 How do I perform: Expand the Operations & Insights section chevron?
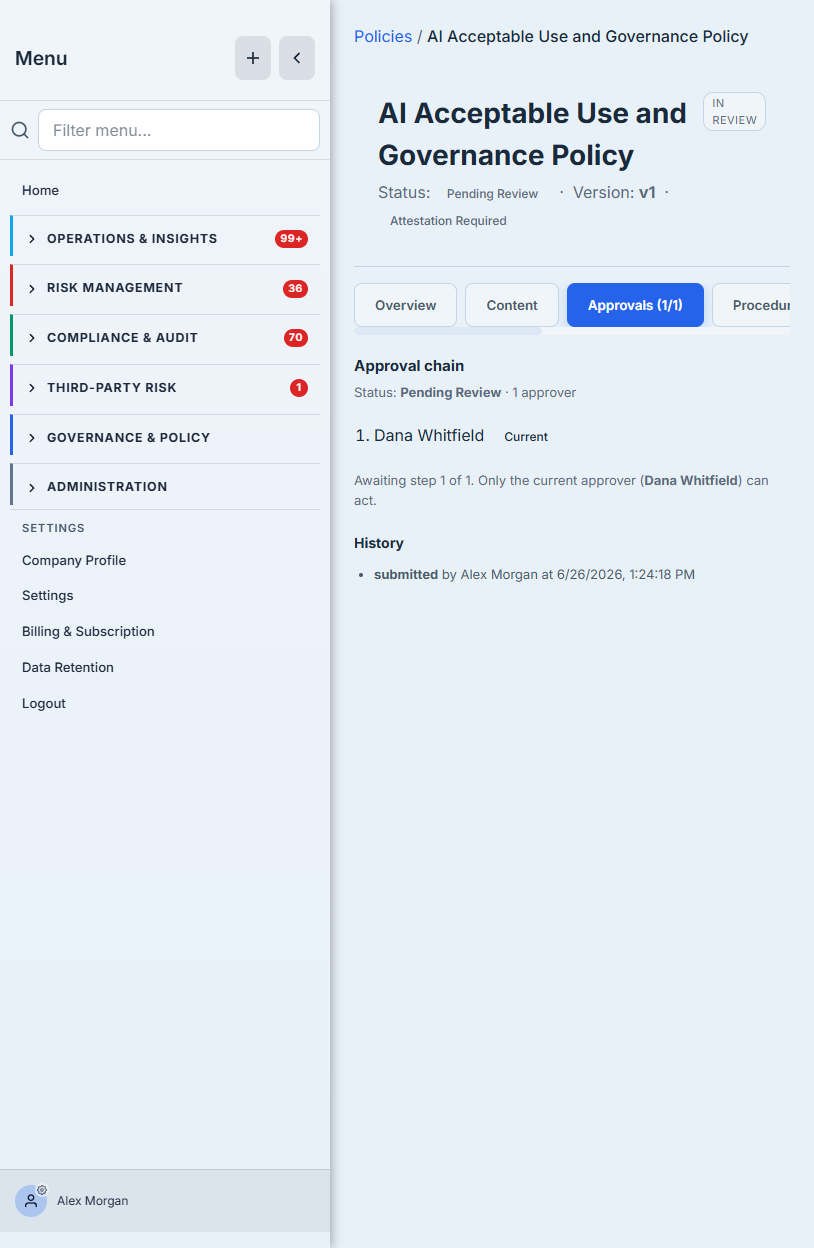(32, 239)
